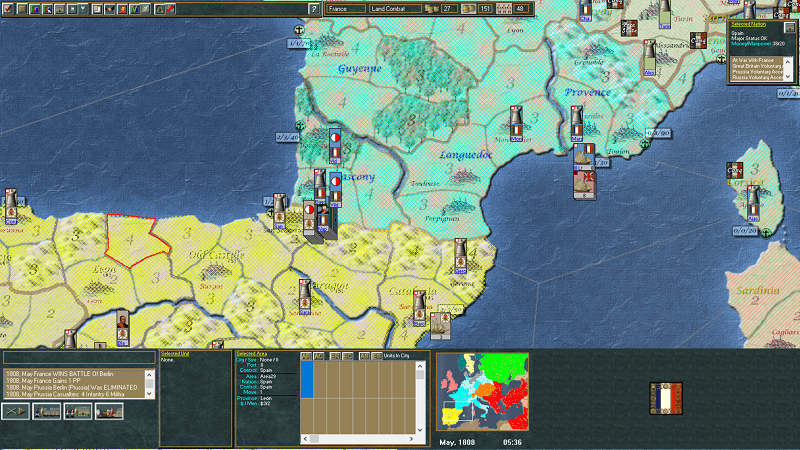The width and height of the screenshot is (800, 450).
Task: Open the bar chart statistics icon
Action: click(35, 9)
